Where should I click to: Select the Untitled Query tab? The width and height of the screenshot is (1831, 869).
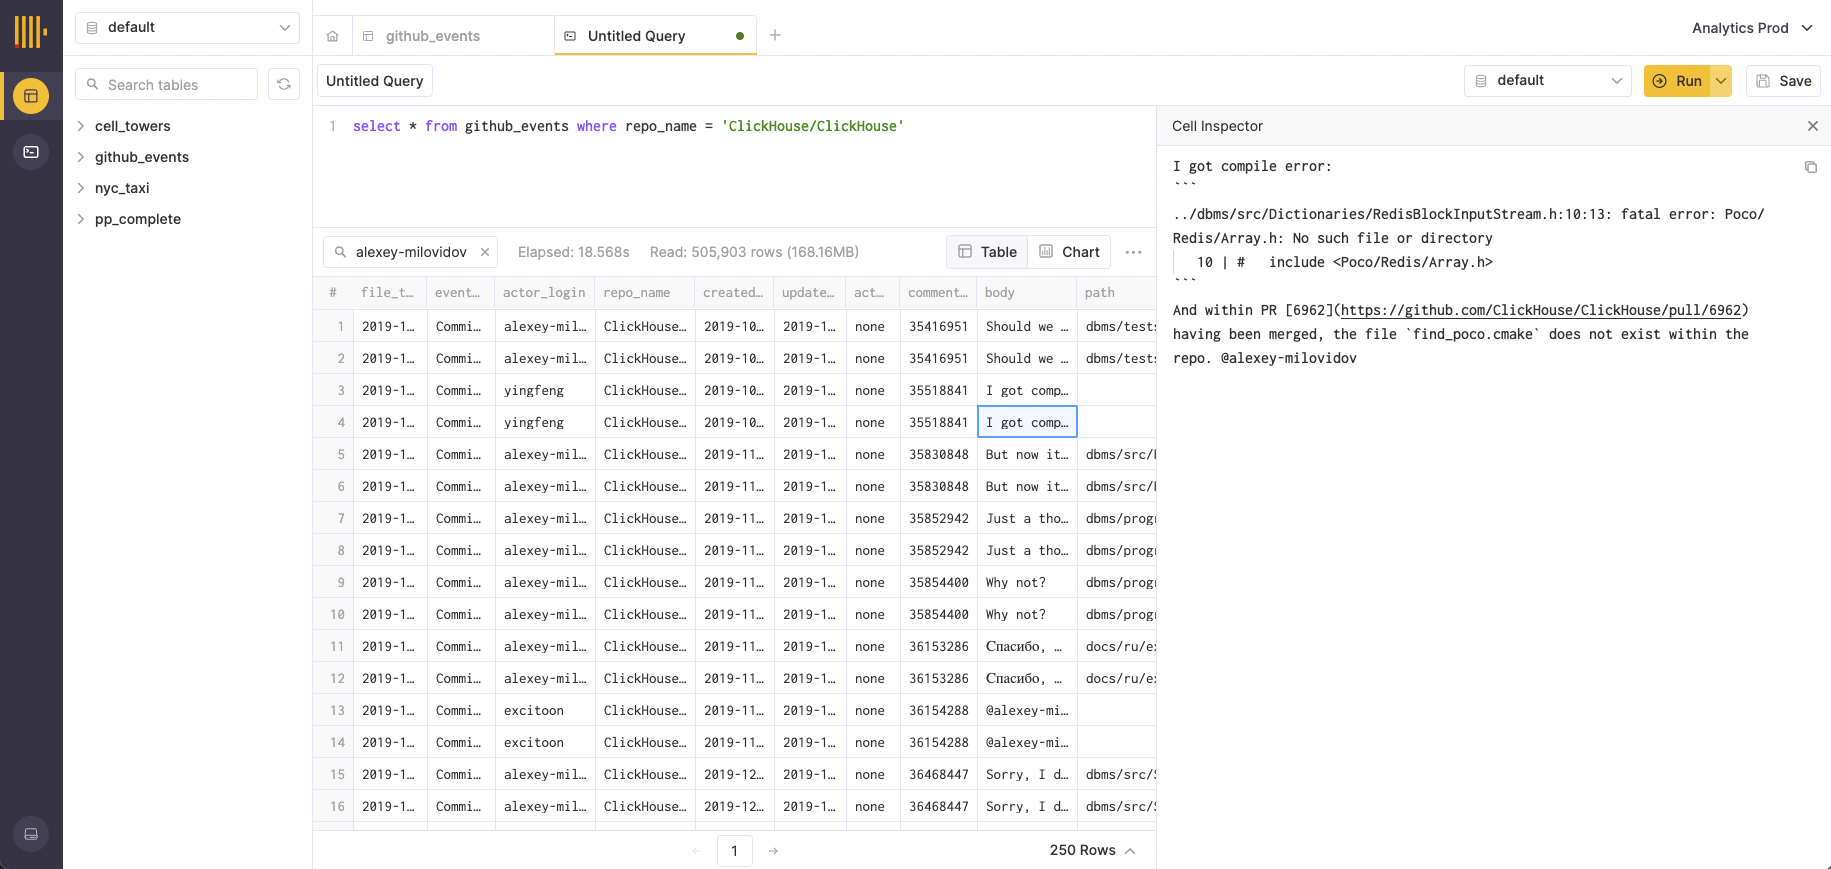(636, 36)
